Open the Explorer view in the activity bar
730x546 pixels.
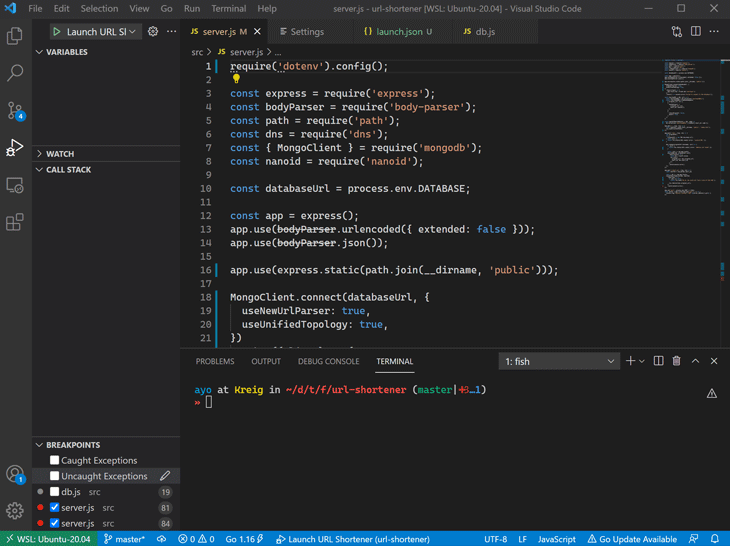point(15,35)
